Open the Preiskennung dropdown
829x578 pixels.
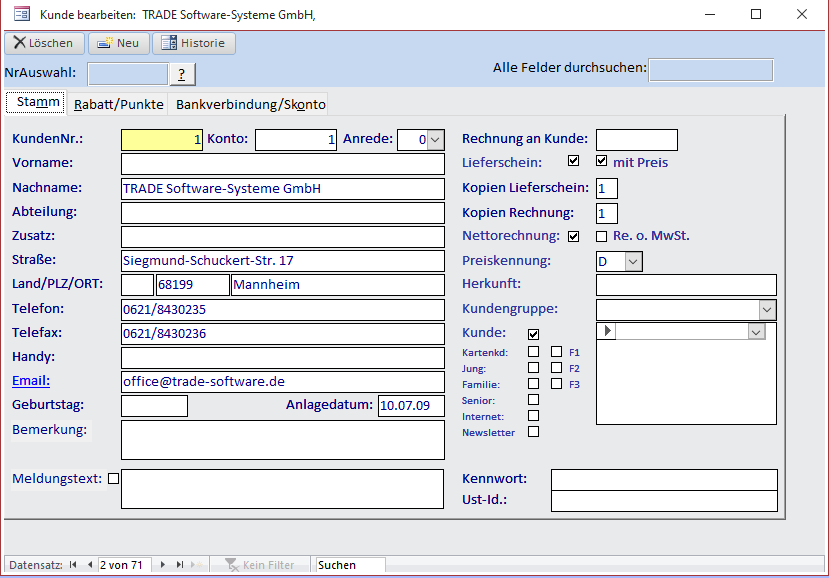pos(633,261)
